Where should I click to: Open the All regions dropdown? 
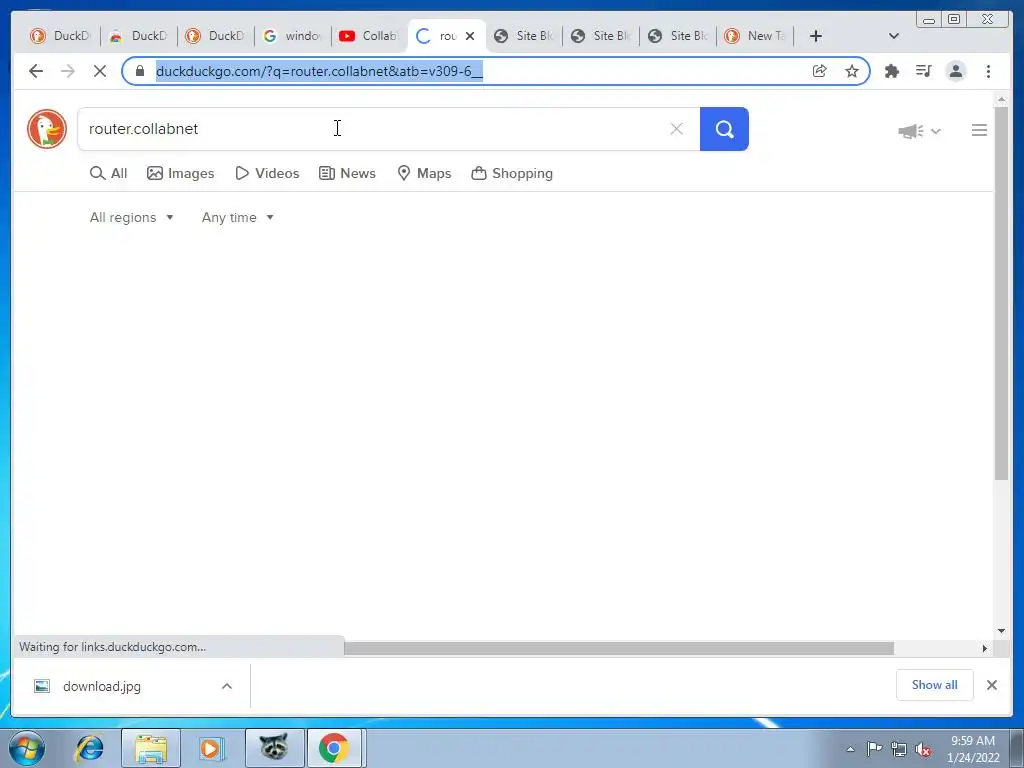click(131, 217)
